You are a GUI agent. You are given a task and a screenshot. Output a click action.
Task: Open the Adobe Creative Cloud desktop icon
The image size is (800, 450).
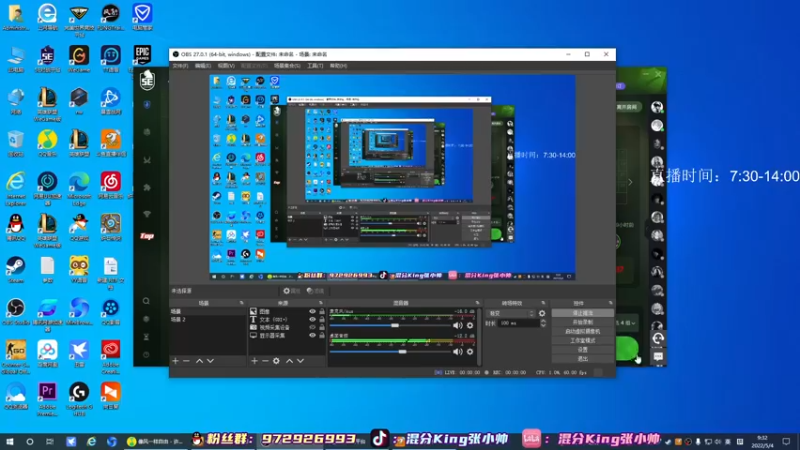pyautogui.click(x=111, y=354)
